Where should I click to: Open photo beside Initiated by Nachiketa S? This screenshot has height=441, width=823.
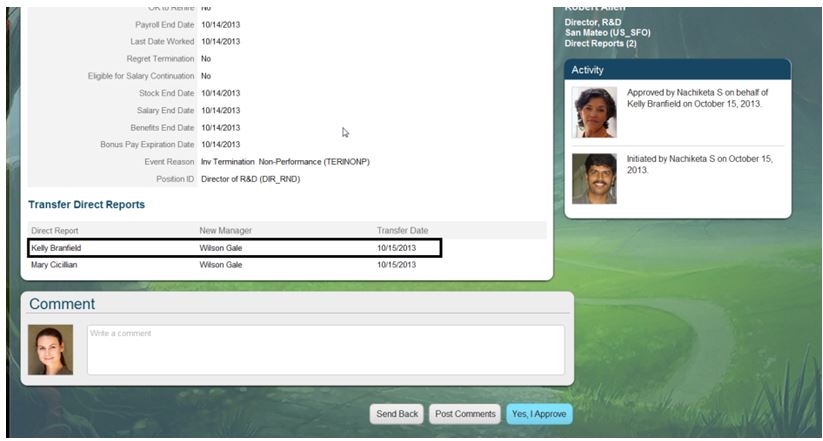[594, 178]
